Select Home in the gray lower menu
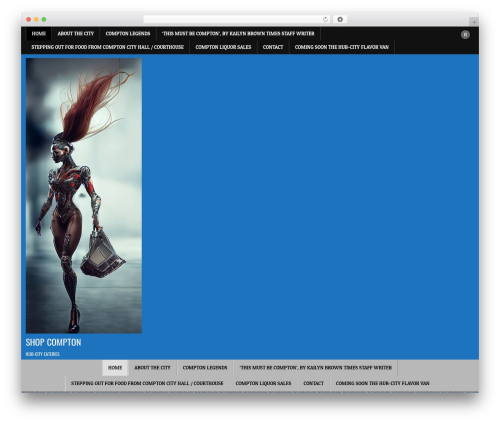The image size is (500, 423). click(115, 368)
